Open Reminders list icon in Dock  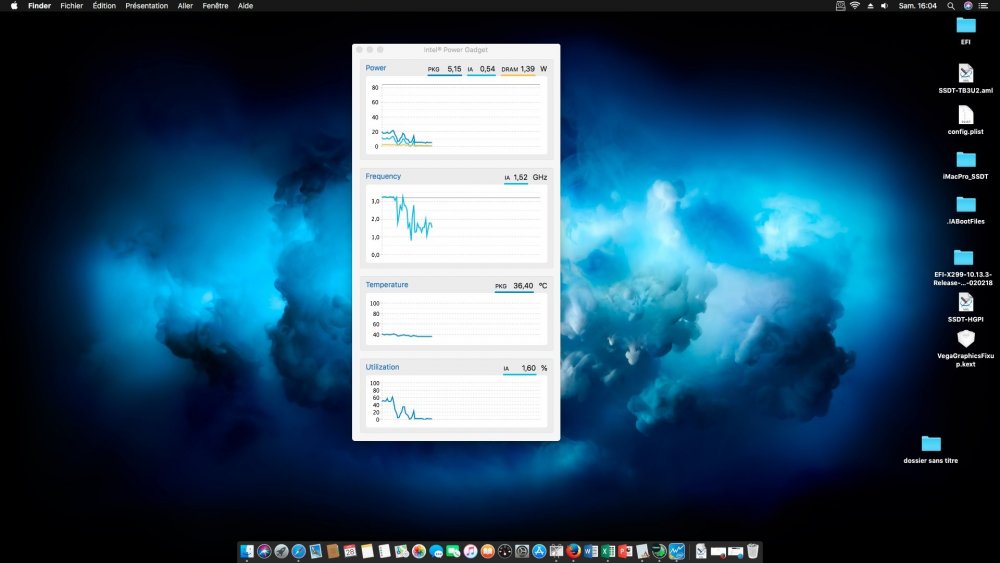click(x=385, y=551)
